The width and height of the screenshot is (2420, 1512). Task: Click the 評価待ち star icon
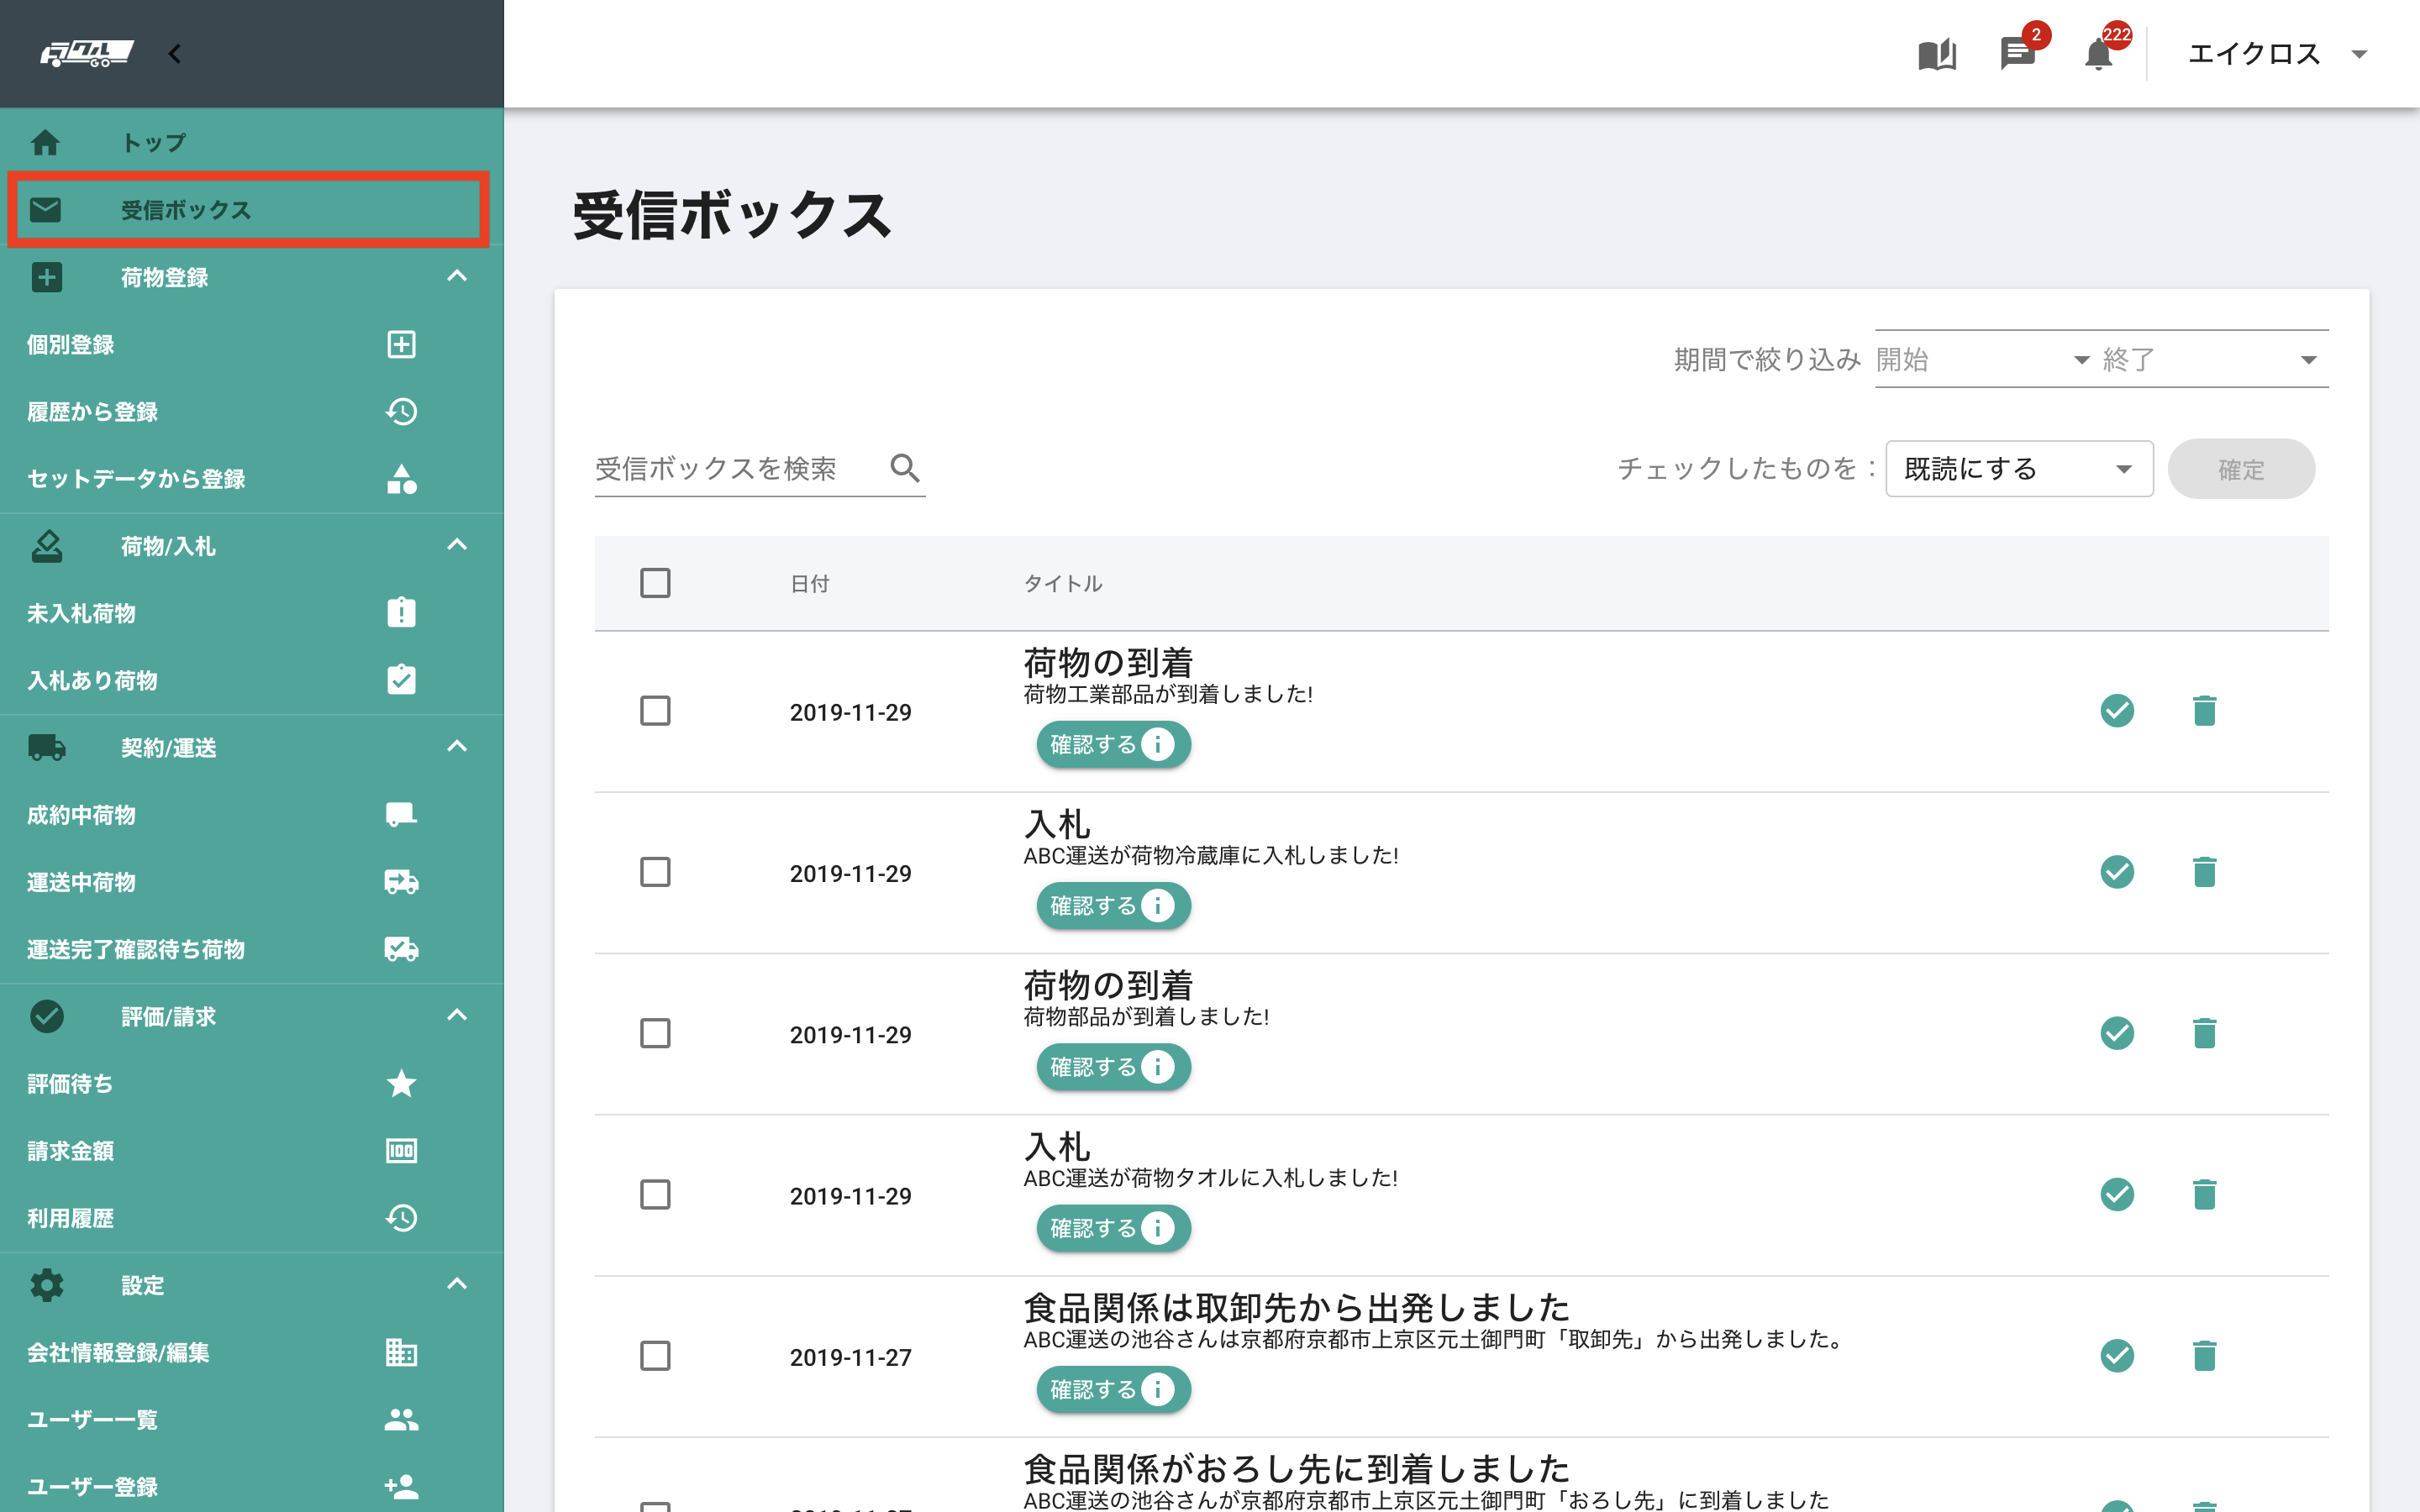pos(401,1083)
